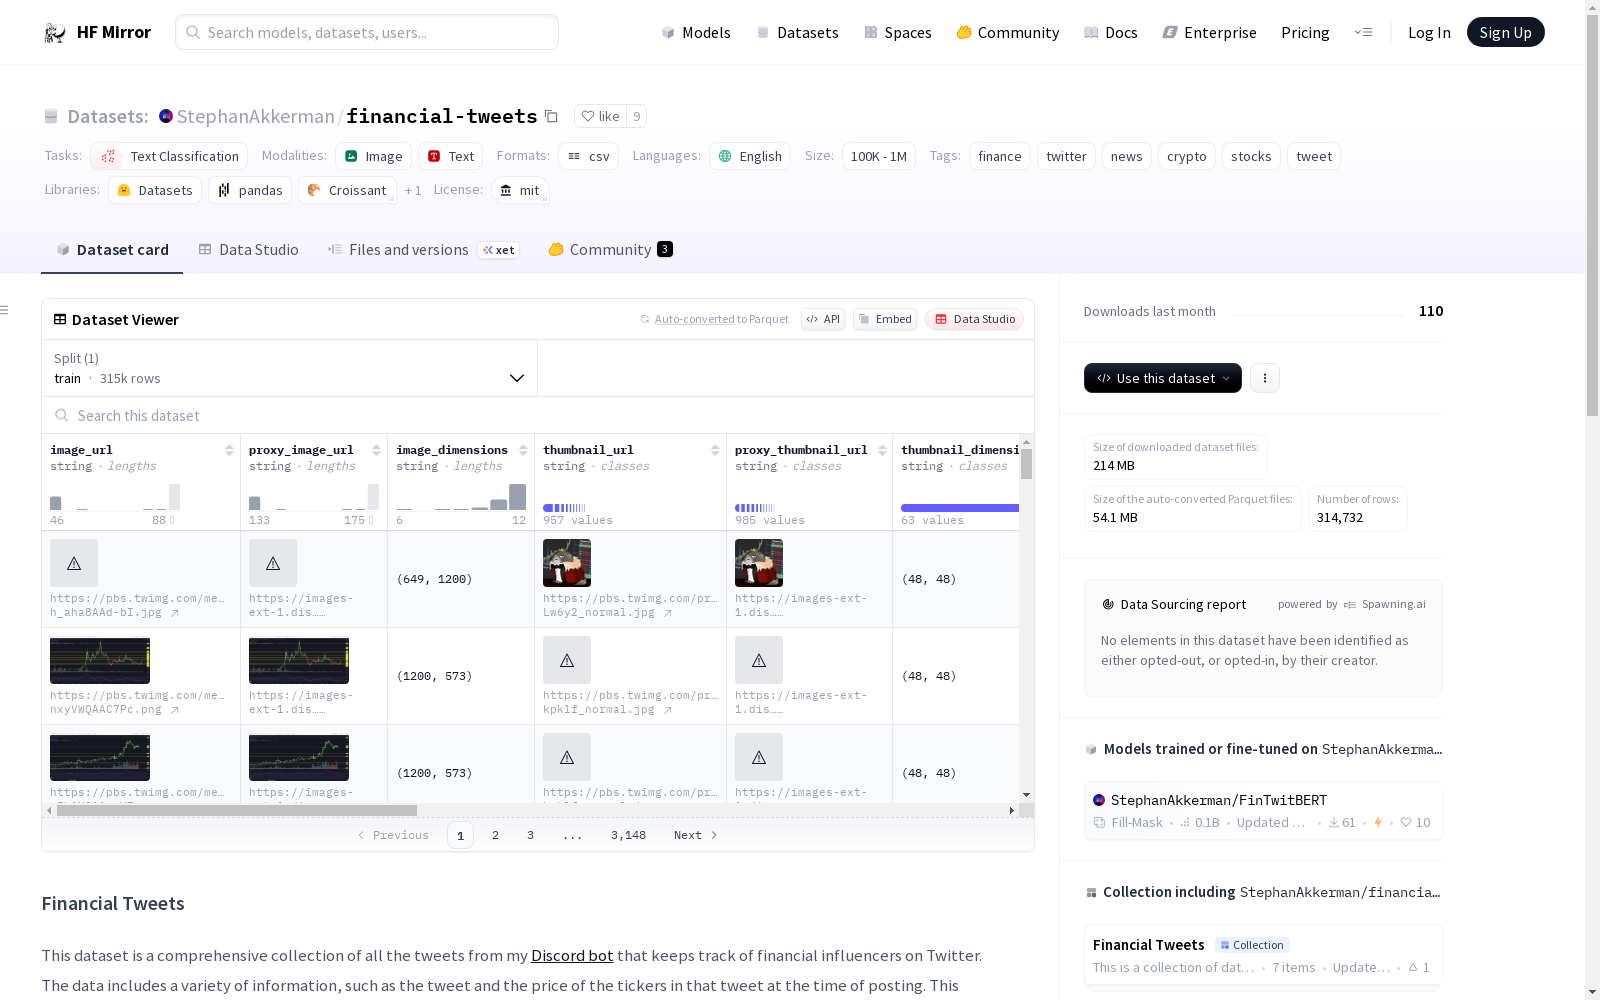Viewport: 1600px width, 1000px height.
Task: Click the pandas library tag
Action: click(x=250, y=190)
